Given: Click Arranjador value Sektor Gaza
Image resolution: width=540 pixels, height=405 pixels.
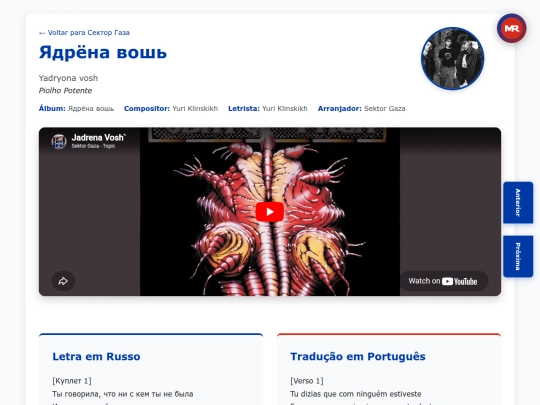Looking at the screenshot, I should tap(384, 108).
